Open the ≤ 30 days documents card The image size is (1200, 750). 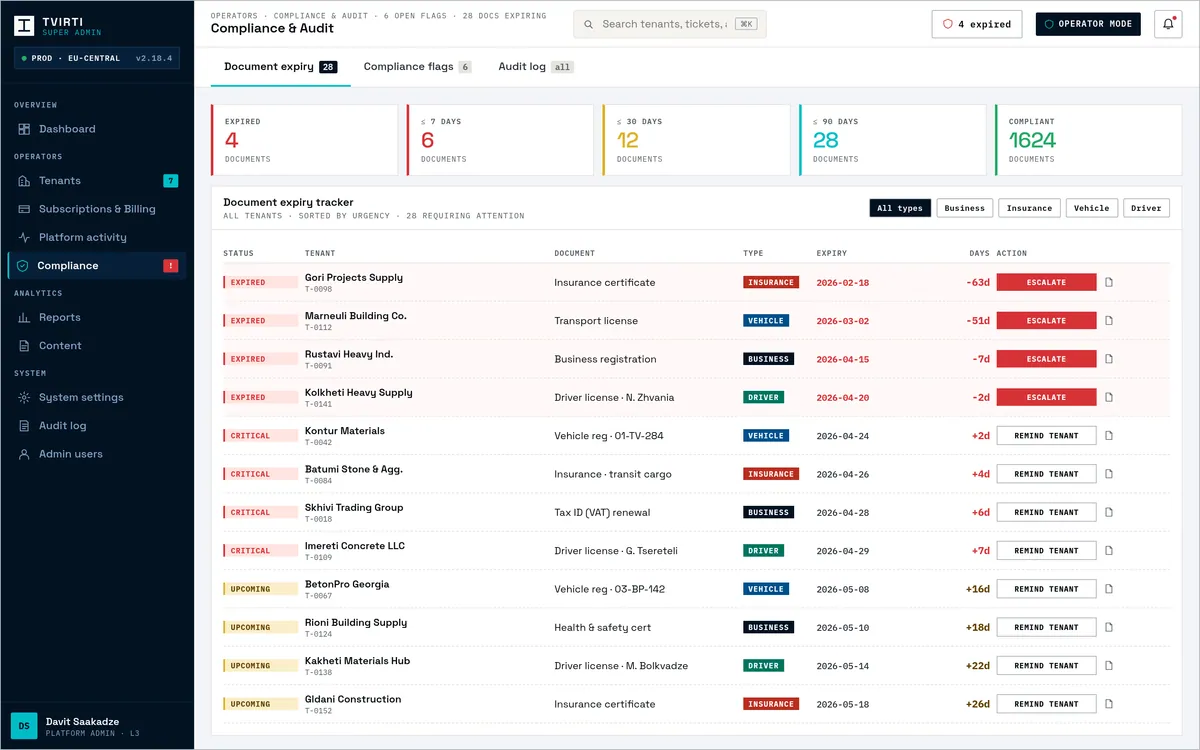696,140
